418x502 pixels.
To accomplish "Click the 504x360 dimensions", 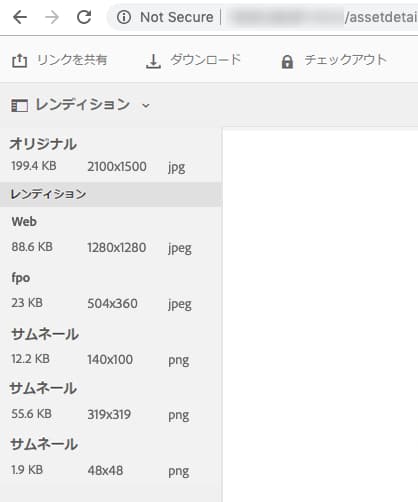I will coord(112,304).
